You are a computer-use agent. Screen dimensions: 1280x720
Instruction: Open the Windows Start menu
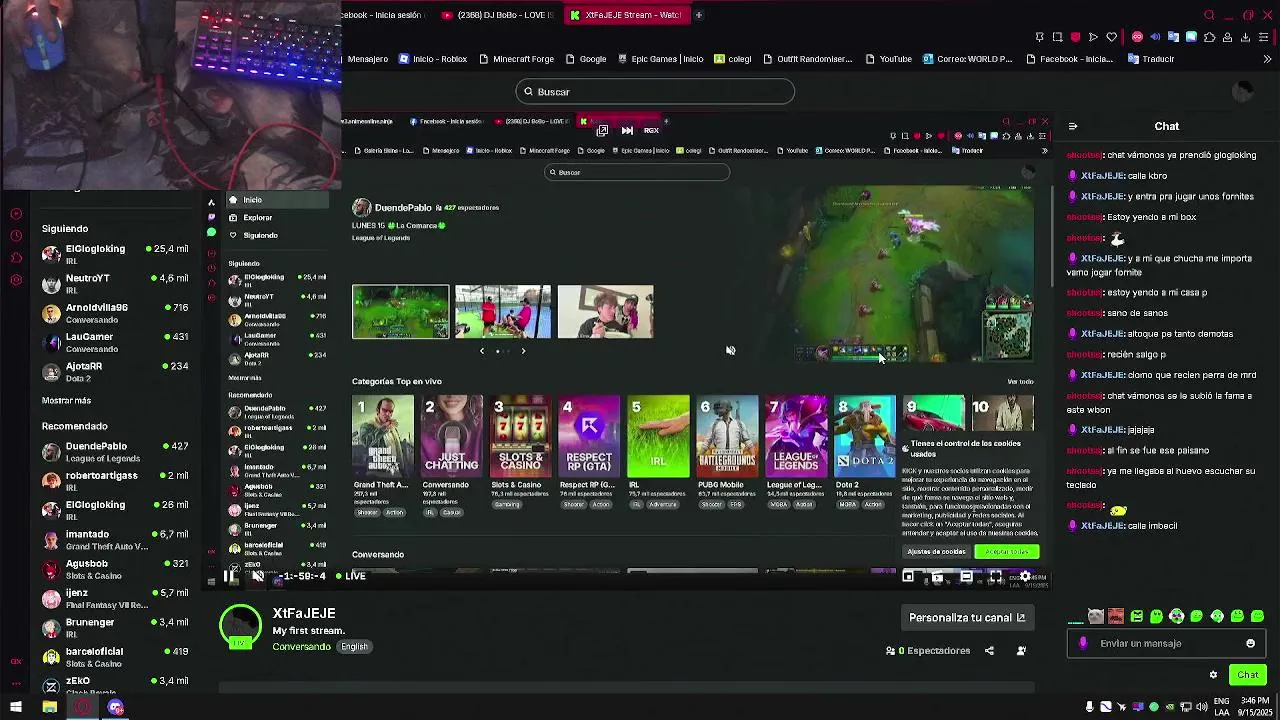click(x=16, y=708)
